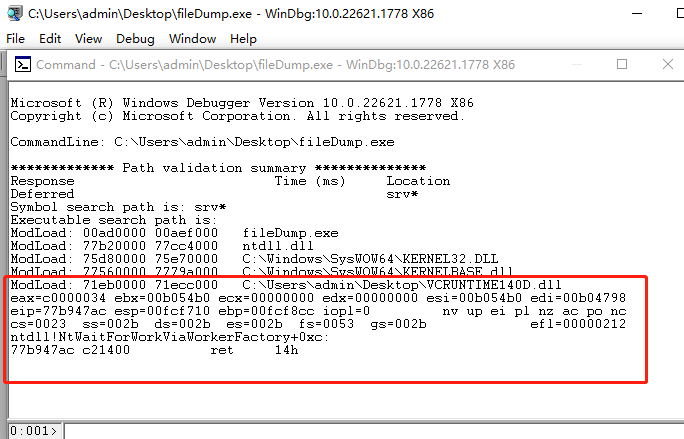This screenshot has width=684, height=439.
Task: Maximize the Command sub-window
Action: pyautogui.click(x=622, y=64)
